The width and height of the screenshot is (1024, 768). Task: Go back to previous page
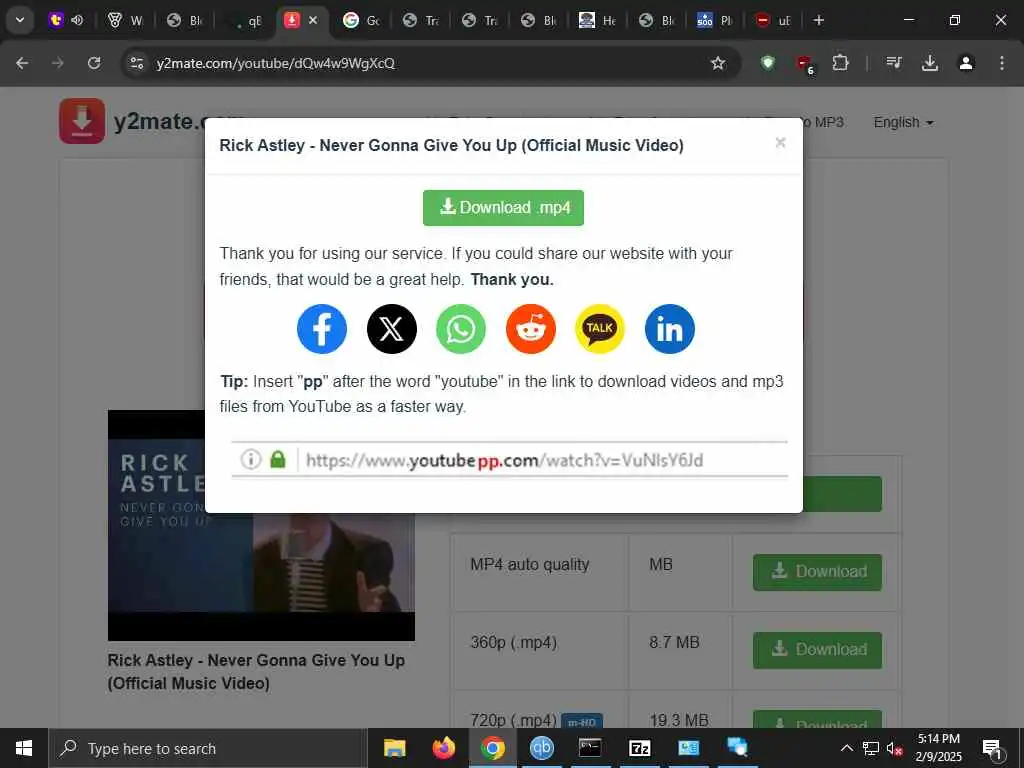tap(22, 63)
